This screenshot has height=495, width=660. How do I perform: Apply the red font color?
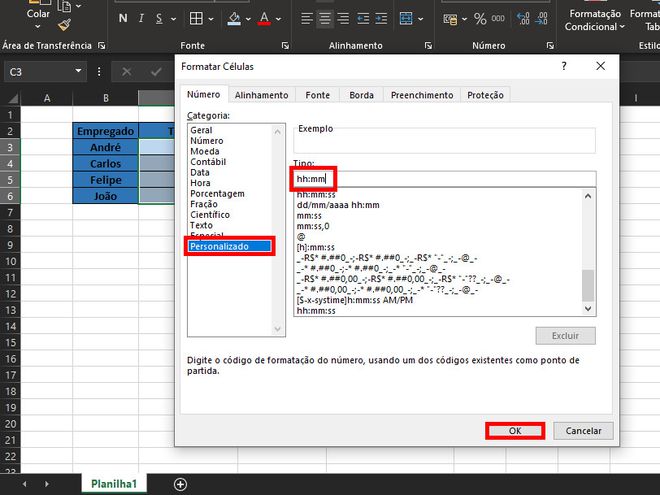264,19
